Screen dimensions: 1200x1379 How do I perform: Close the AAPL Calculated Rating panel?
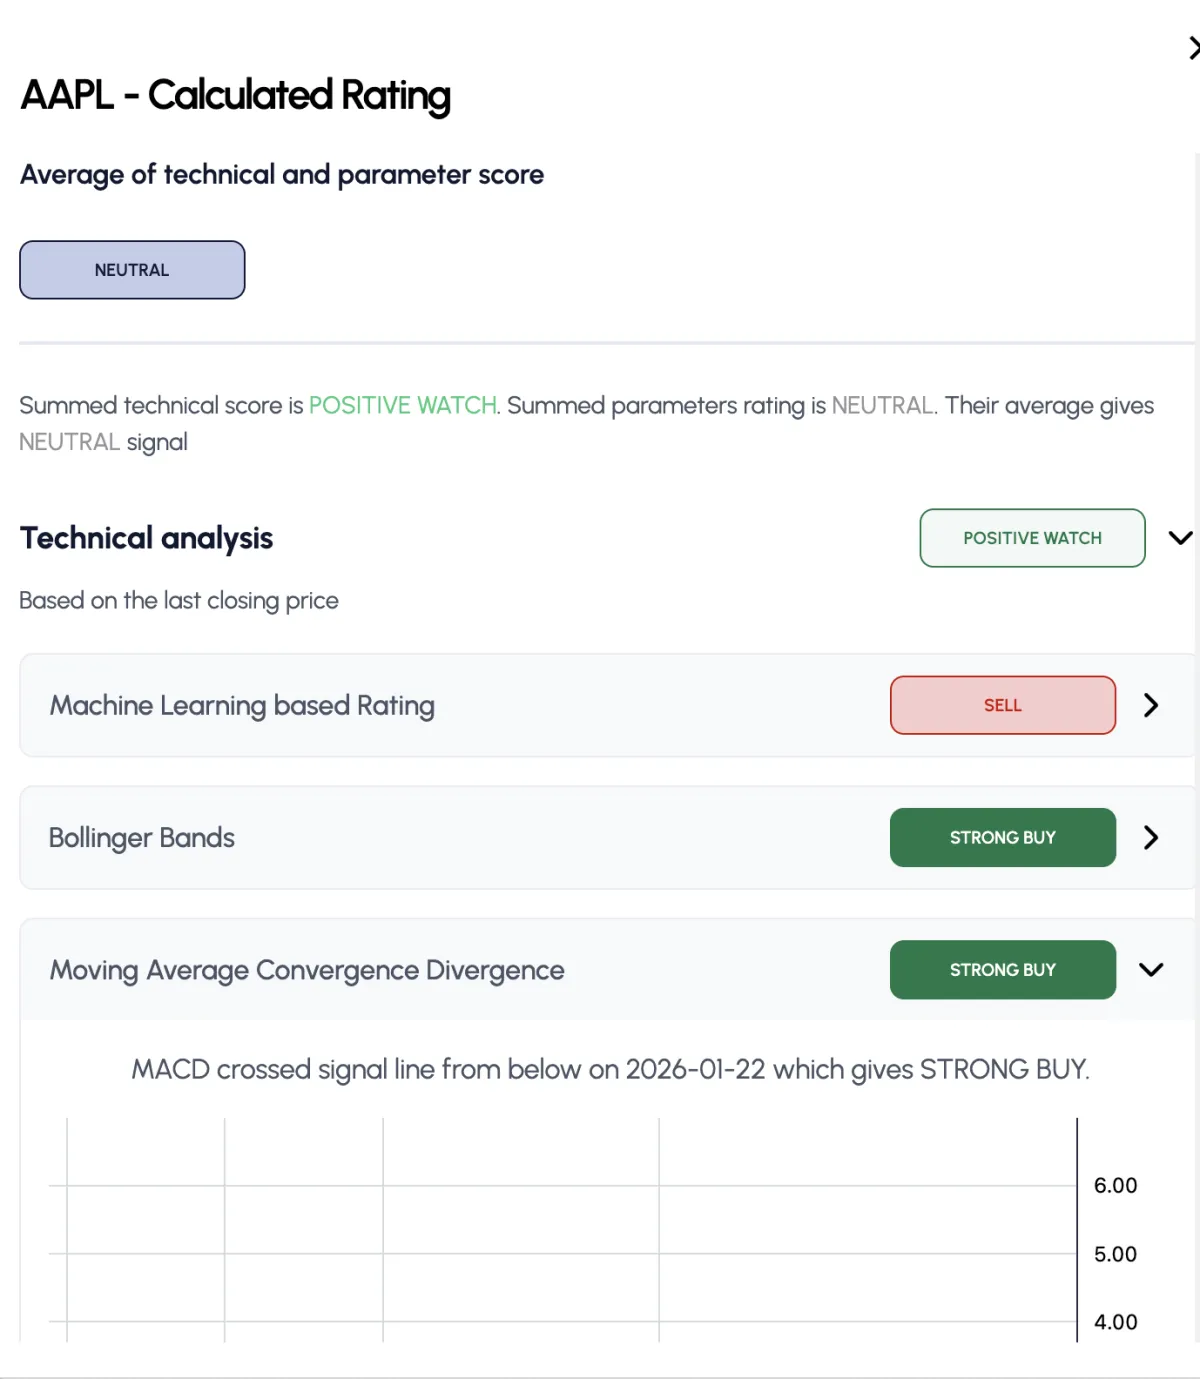pyautogui.click(x=1192, y=48)
